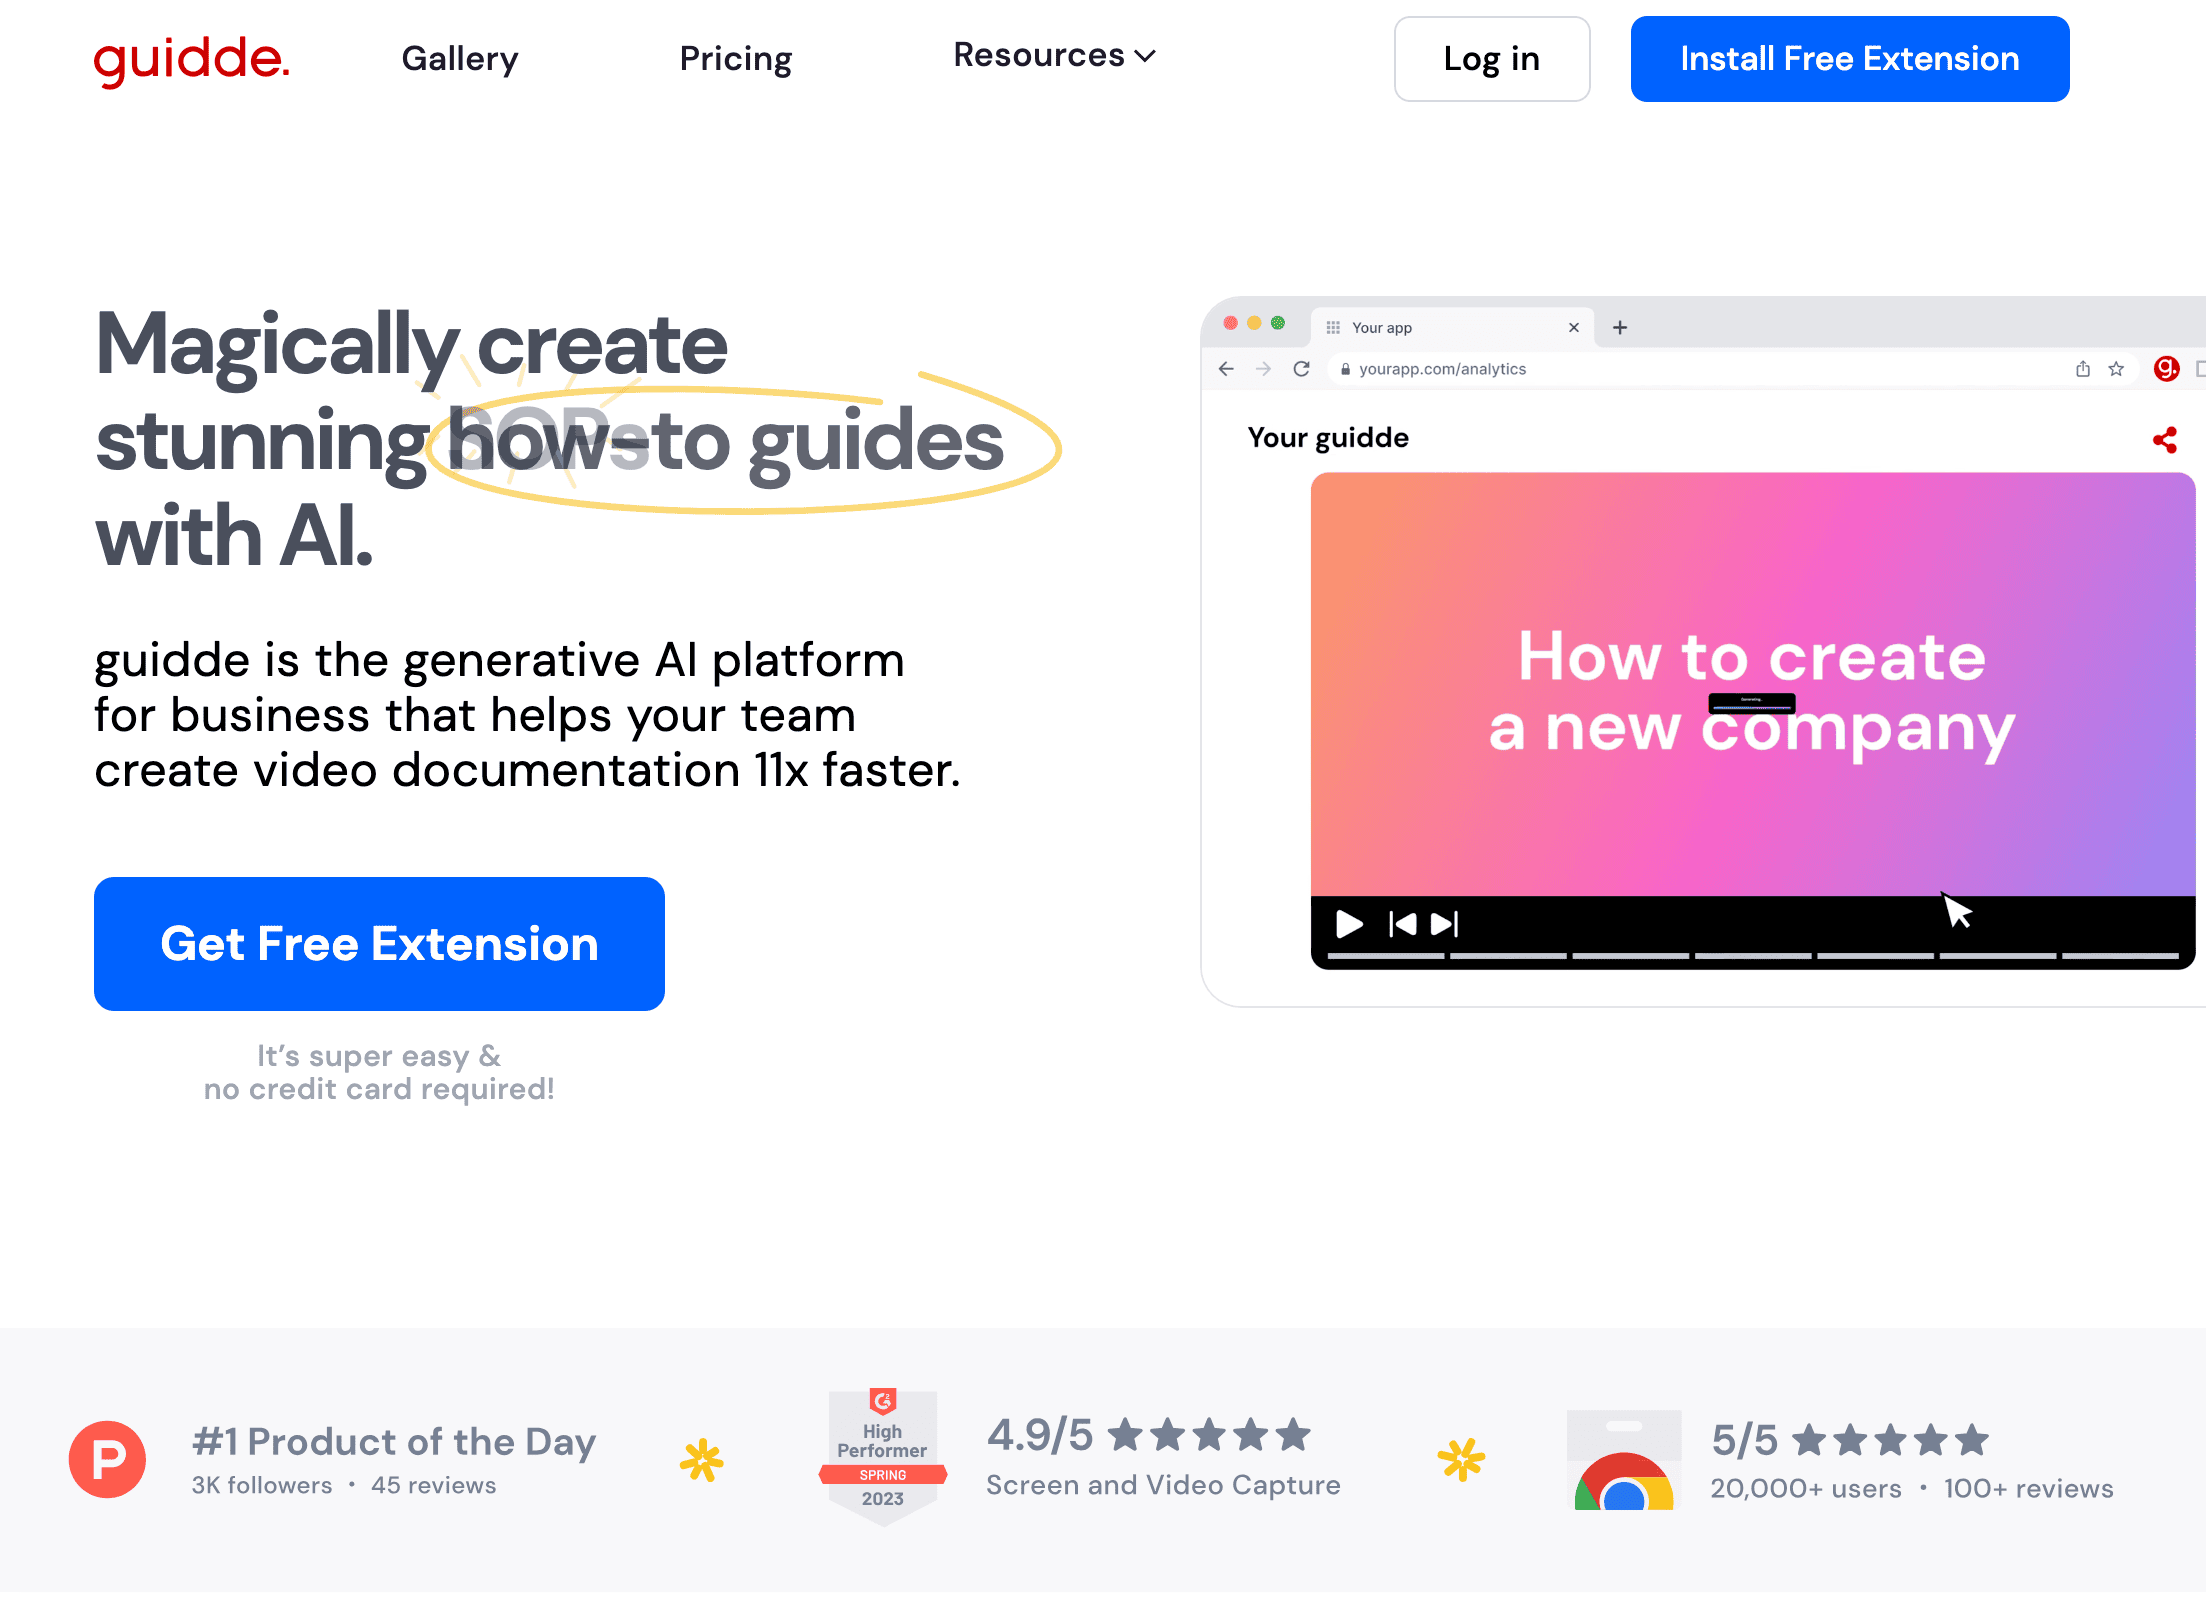Screen dimensions: 2206x1620
Task: Click the 'Your app' tab grid favicon
Action: (x=1333, y=327)
